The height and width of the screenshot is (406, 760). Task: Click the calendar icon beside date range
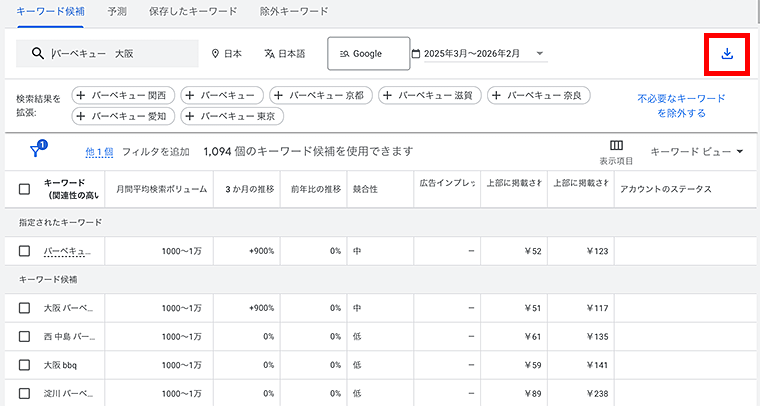[x=415, y=54]
